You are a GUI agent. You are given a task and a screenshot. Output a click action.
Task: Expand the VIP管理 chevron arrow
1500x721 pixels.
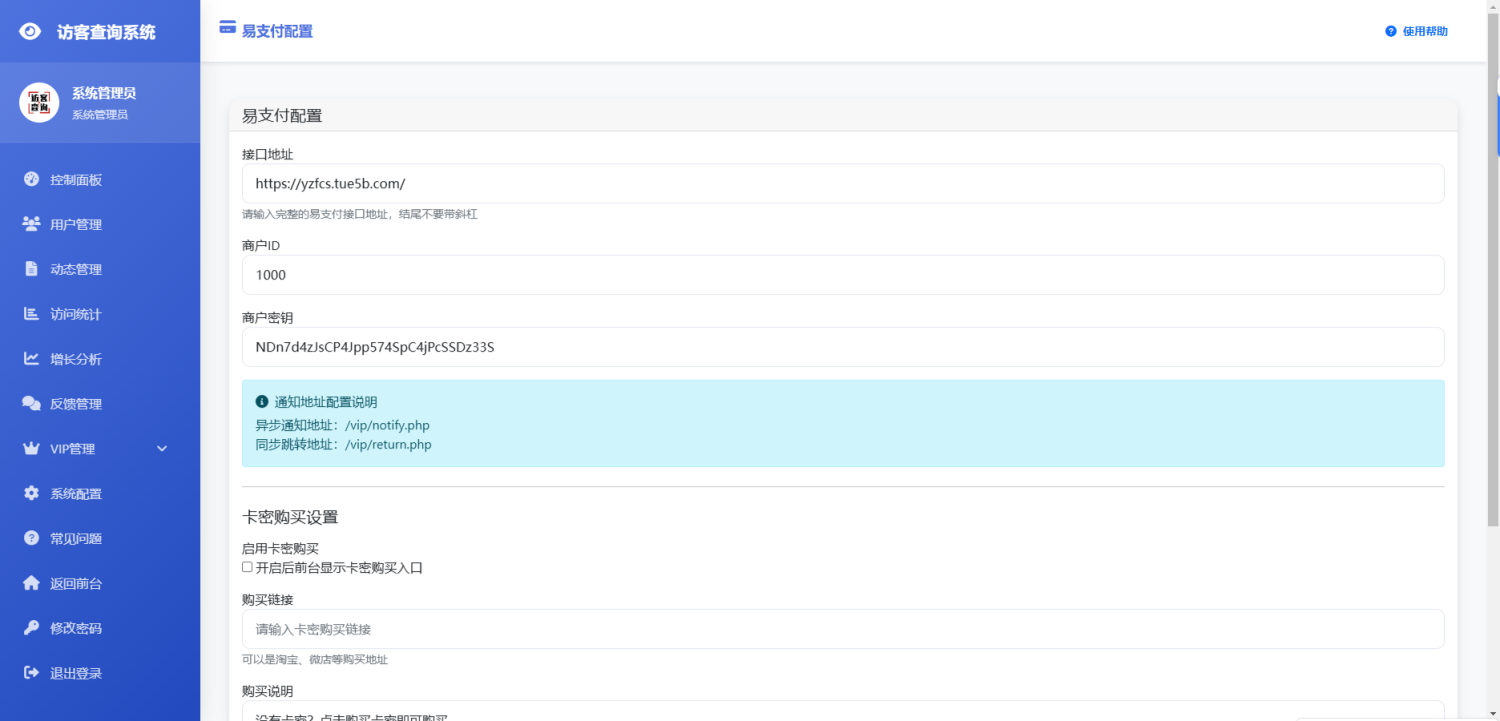tap(162, 449)
